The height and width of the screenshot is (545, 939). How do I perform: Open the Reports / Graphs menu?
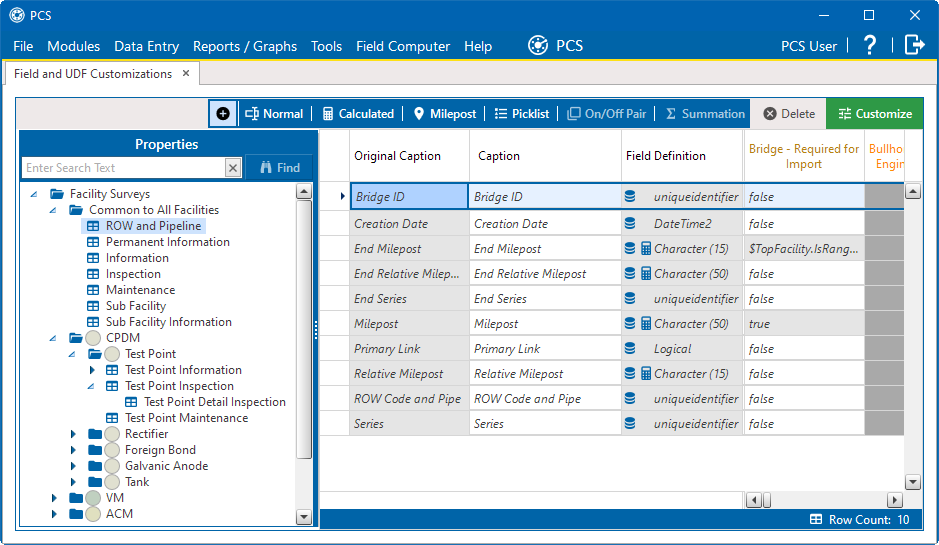point(245,46)
